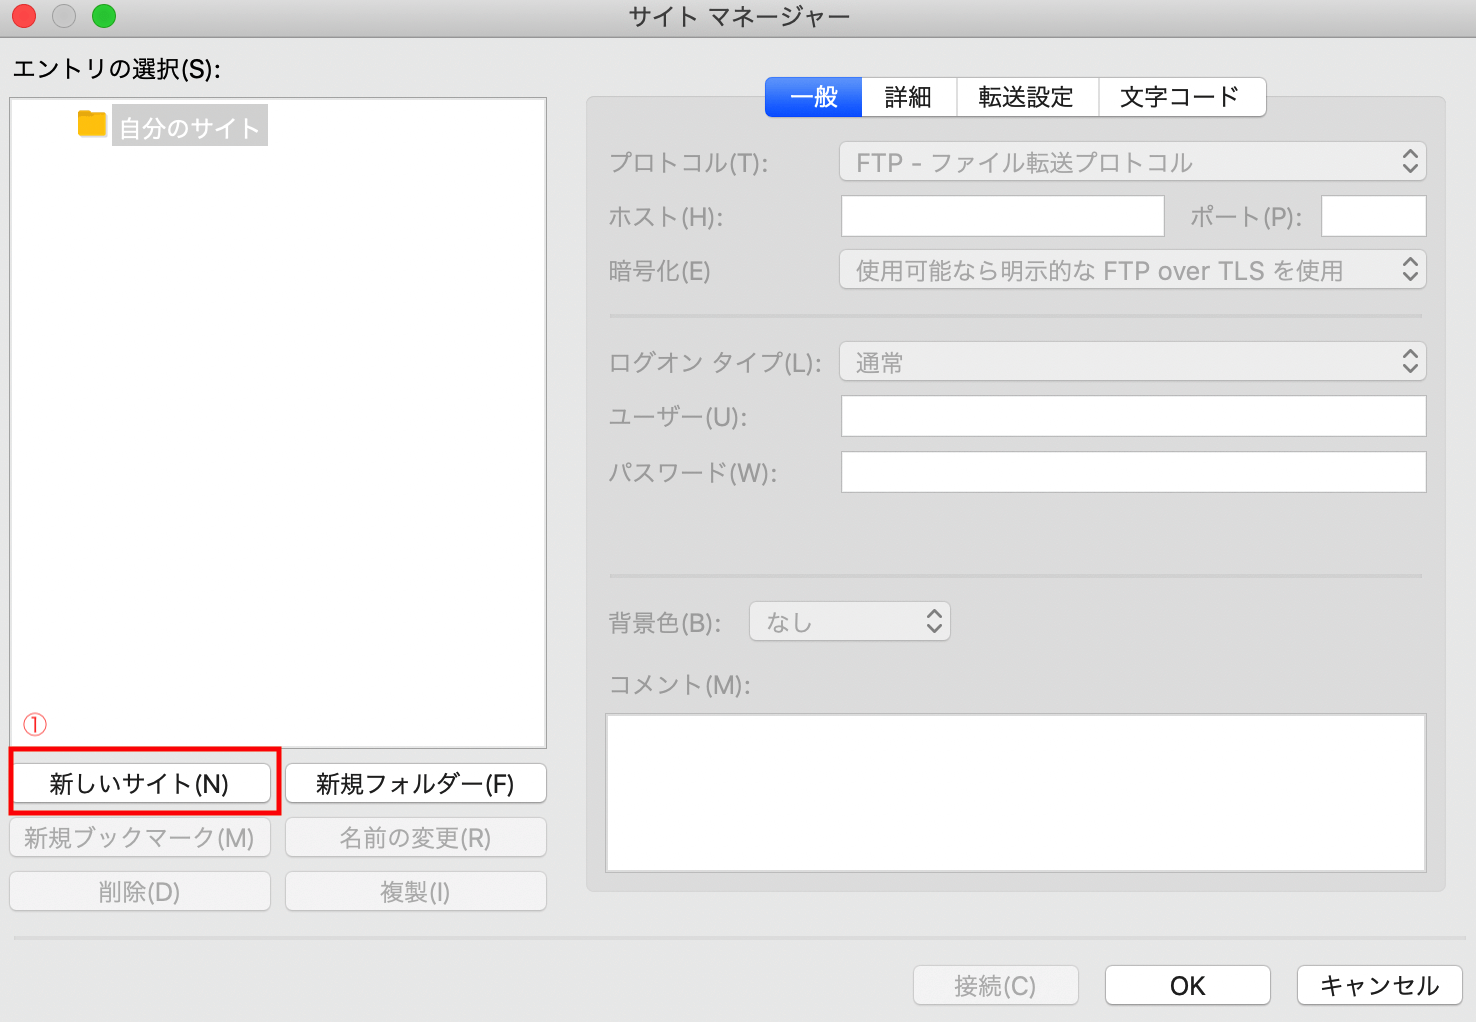Close the サイト マネージャー window
Viewport: 1476px width, 1022px height.
click(24, 16)
